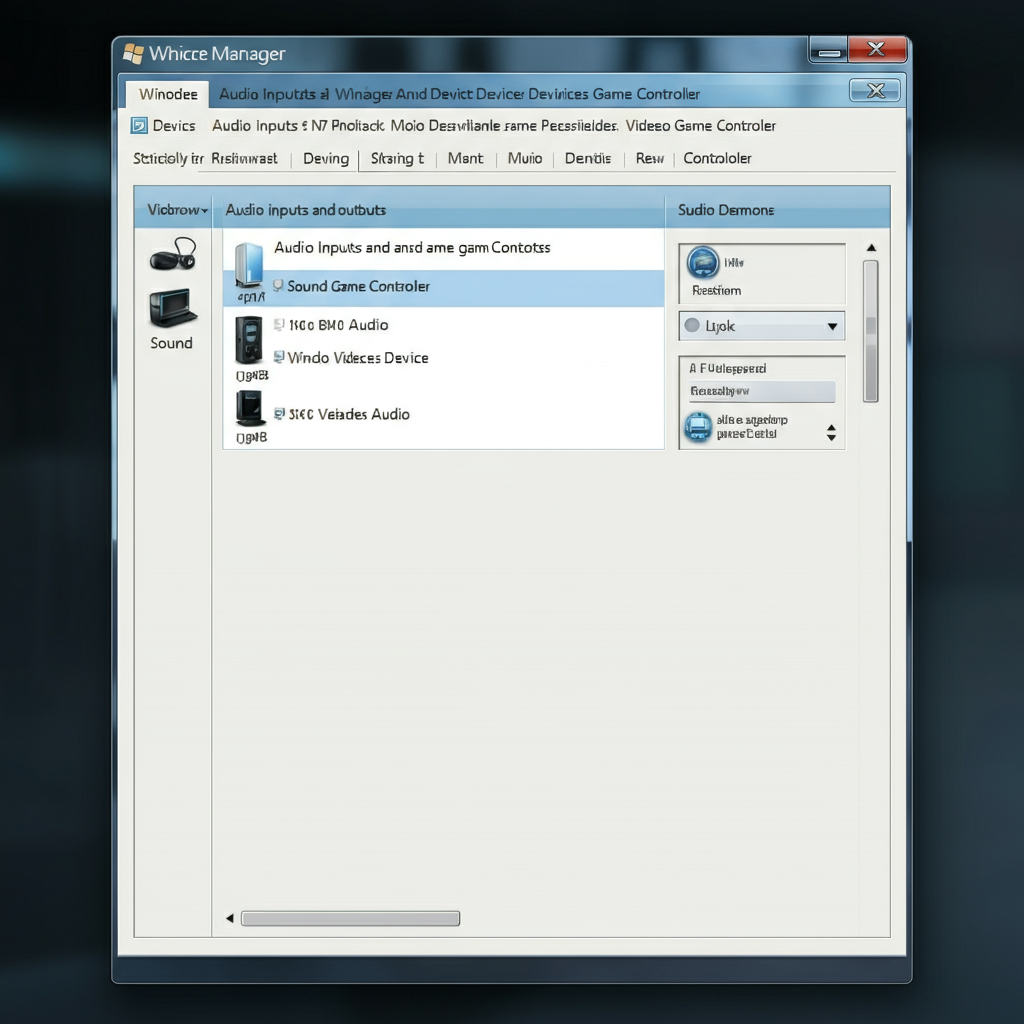Image resolution: width=1024 pixels, height=1024 pixels.
Task: Click the speaker icon beside Sound Game Controller
Action: pos(277,286)
